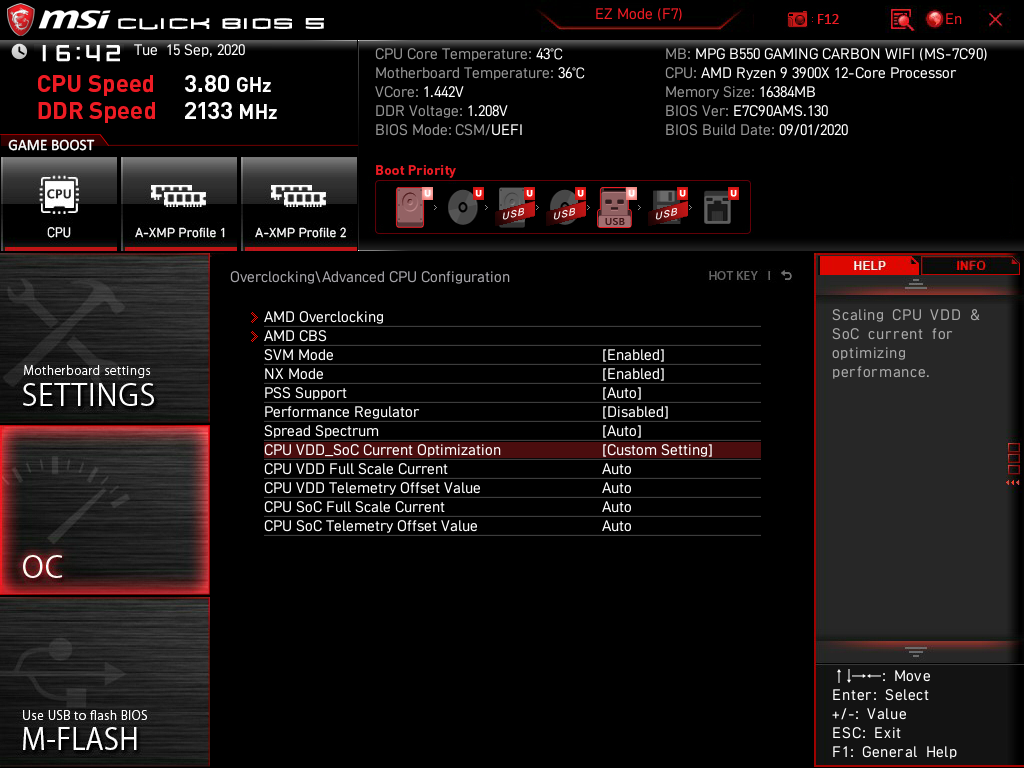This screenshot has width=1024, height=768.
Task: Select the network boot device icon
Action: pyautogui.click(x=720, y=207)
